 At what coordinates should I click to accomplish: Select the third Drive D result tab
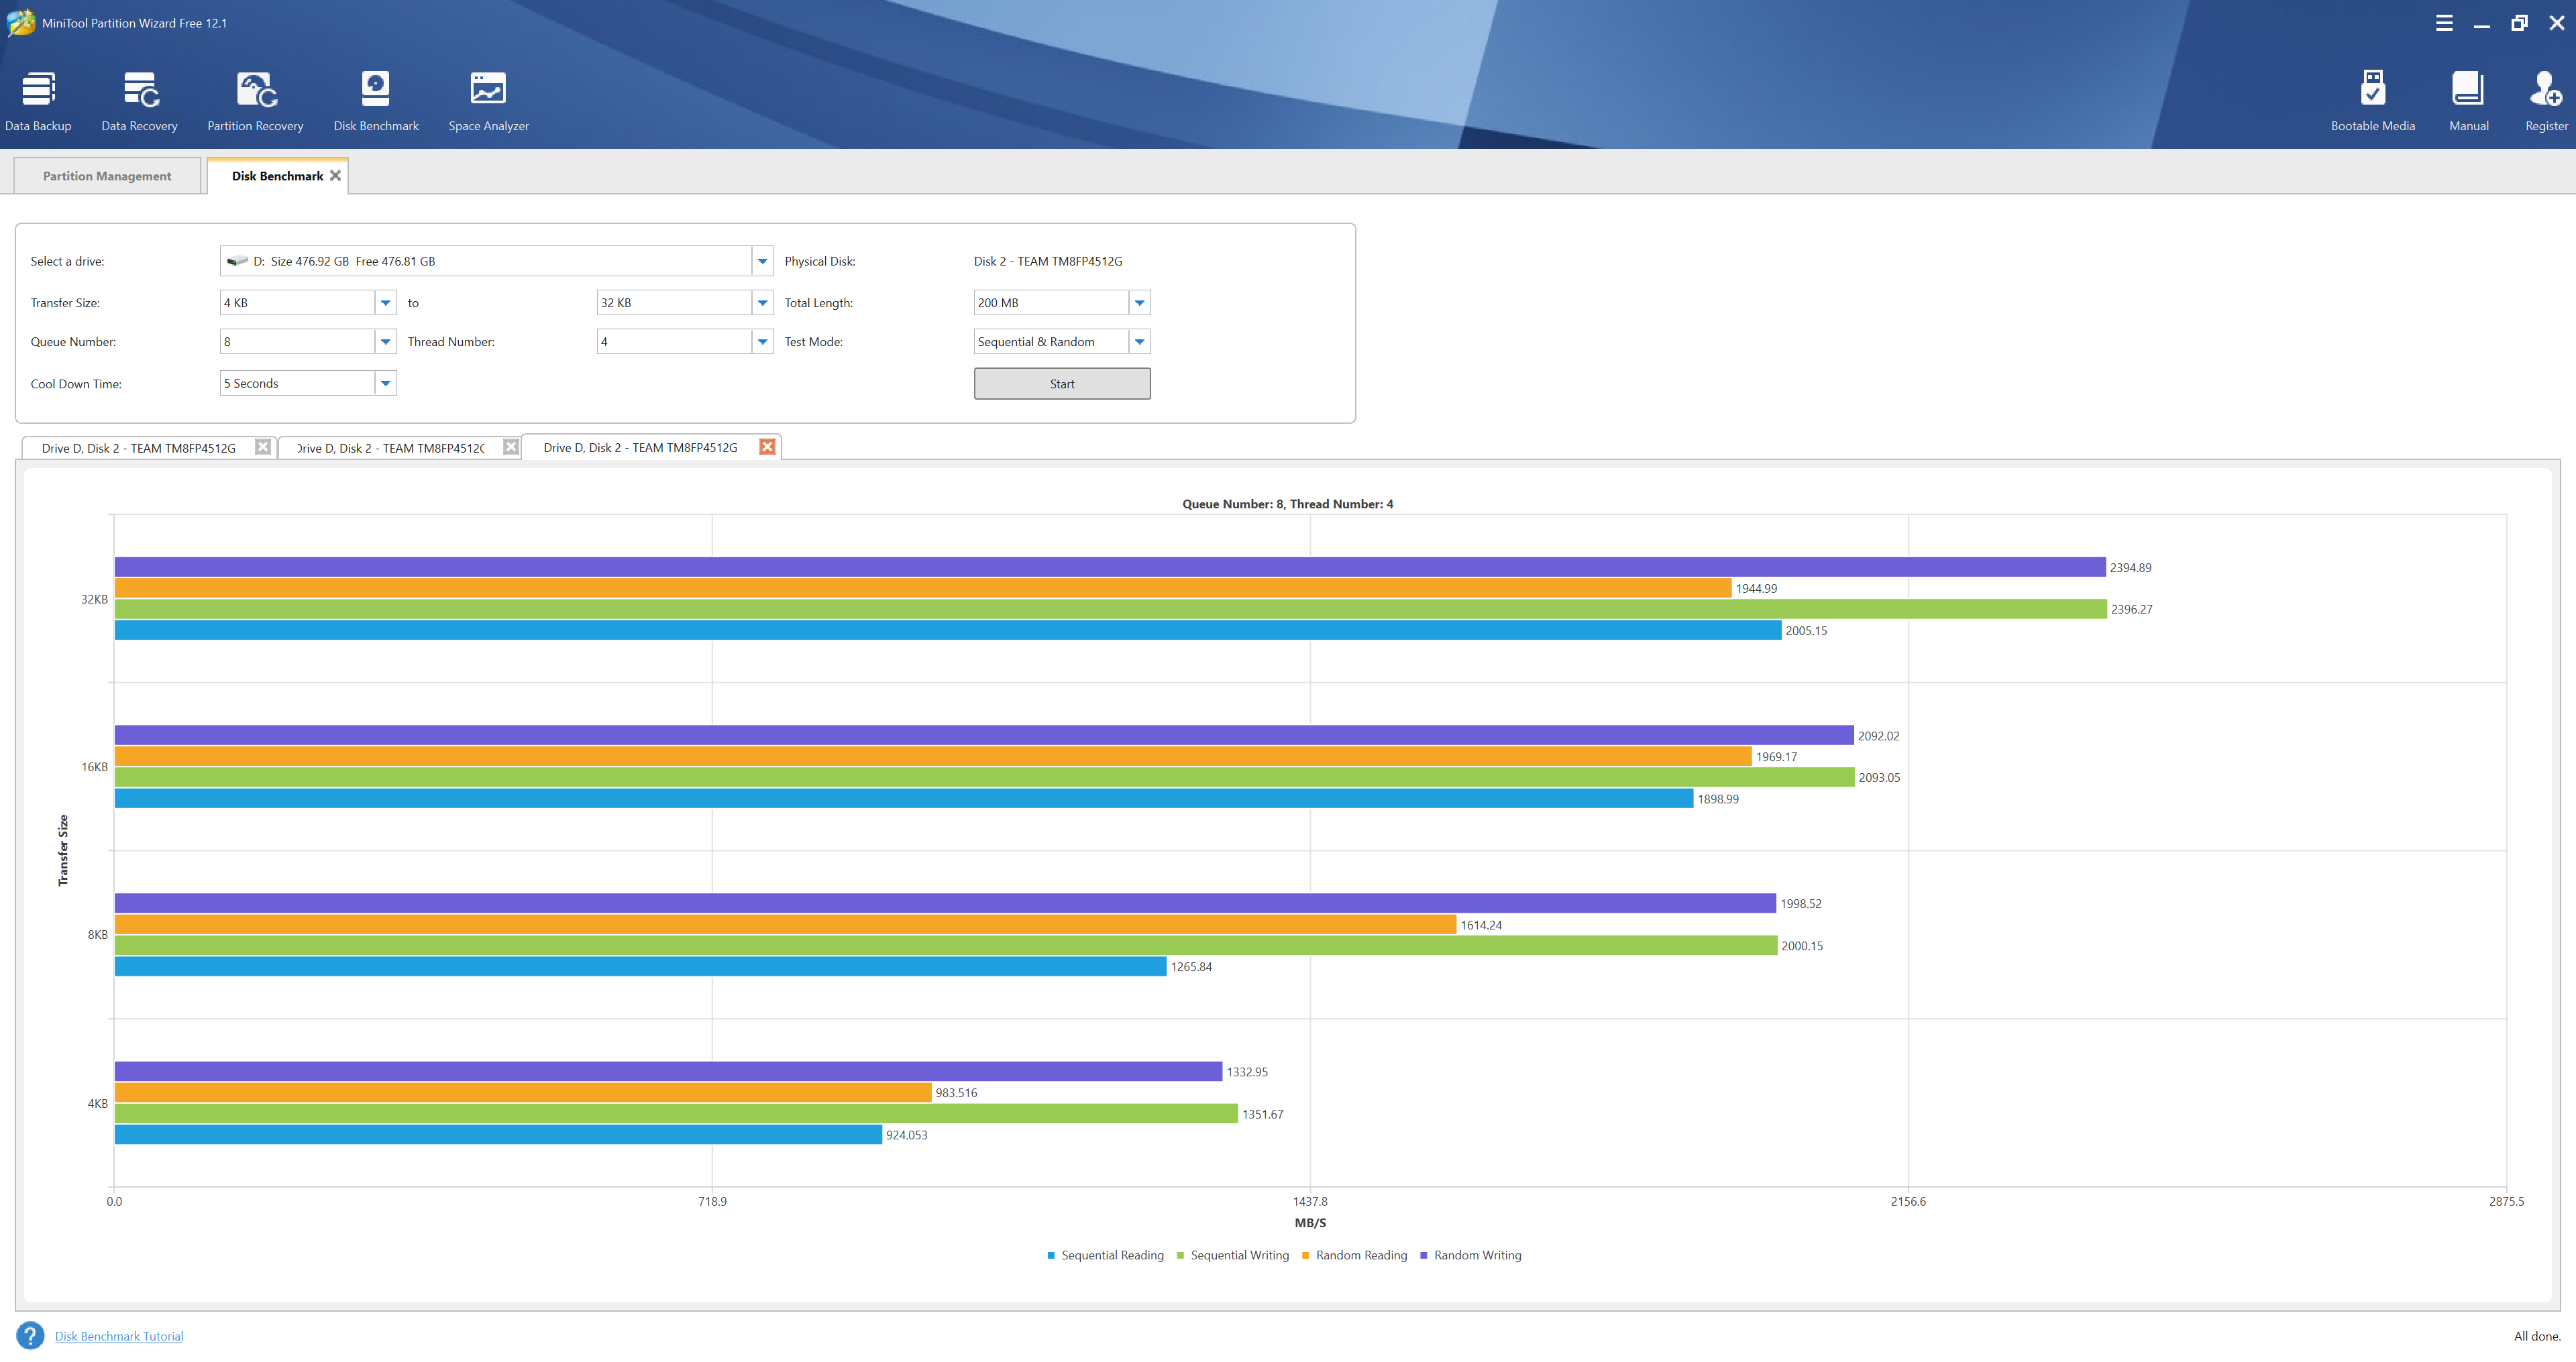640,448
